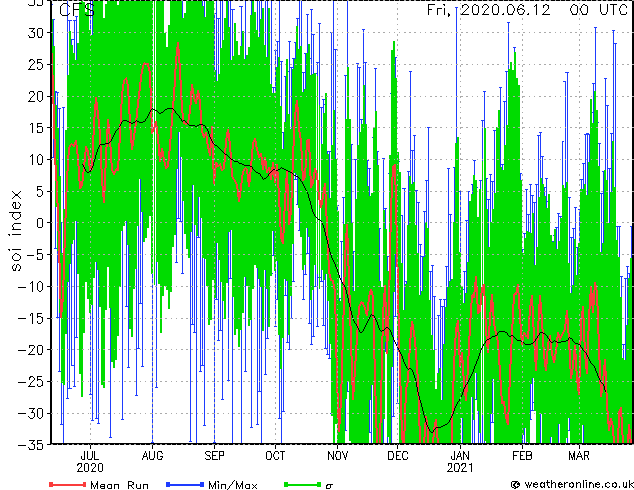Click the '15' y-axis tick value
The height and width of the screenshot is (490, 634).
[36, 128]
